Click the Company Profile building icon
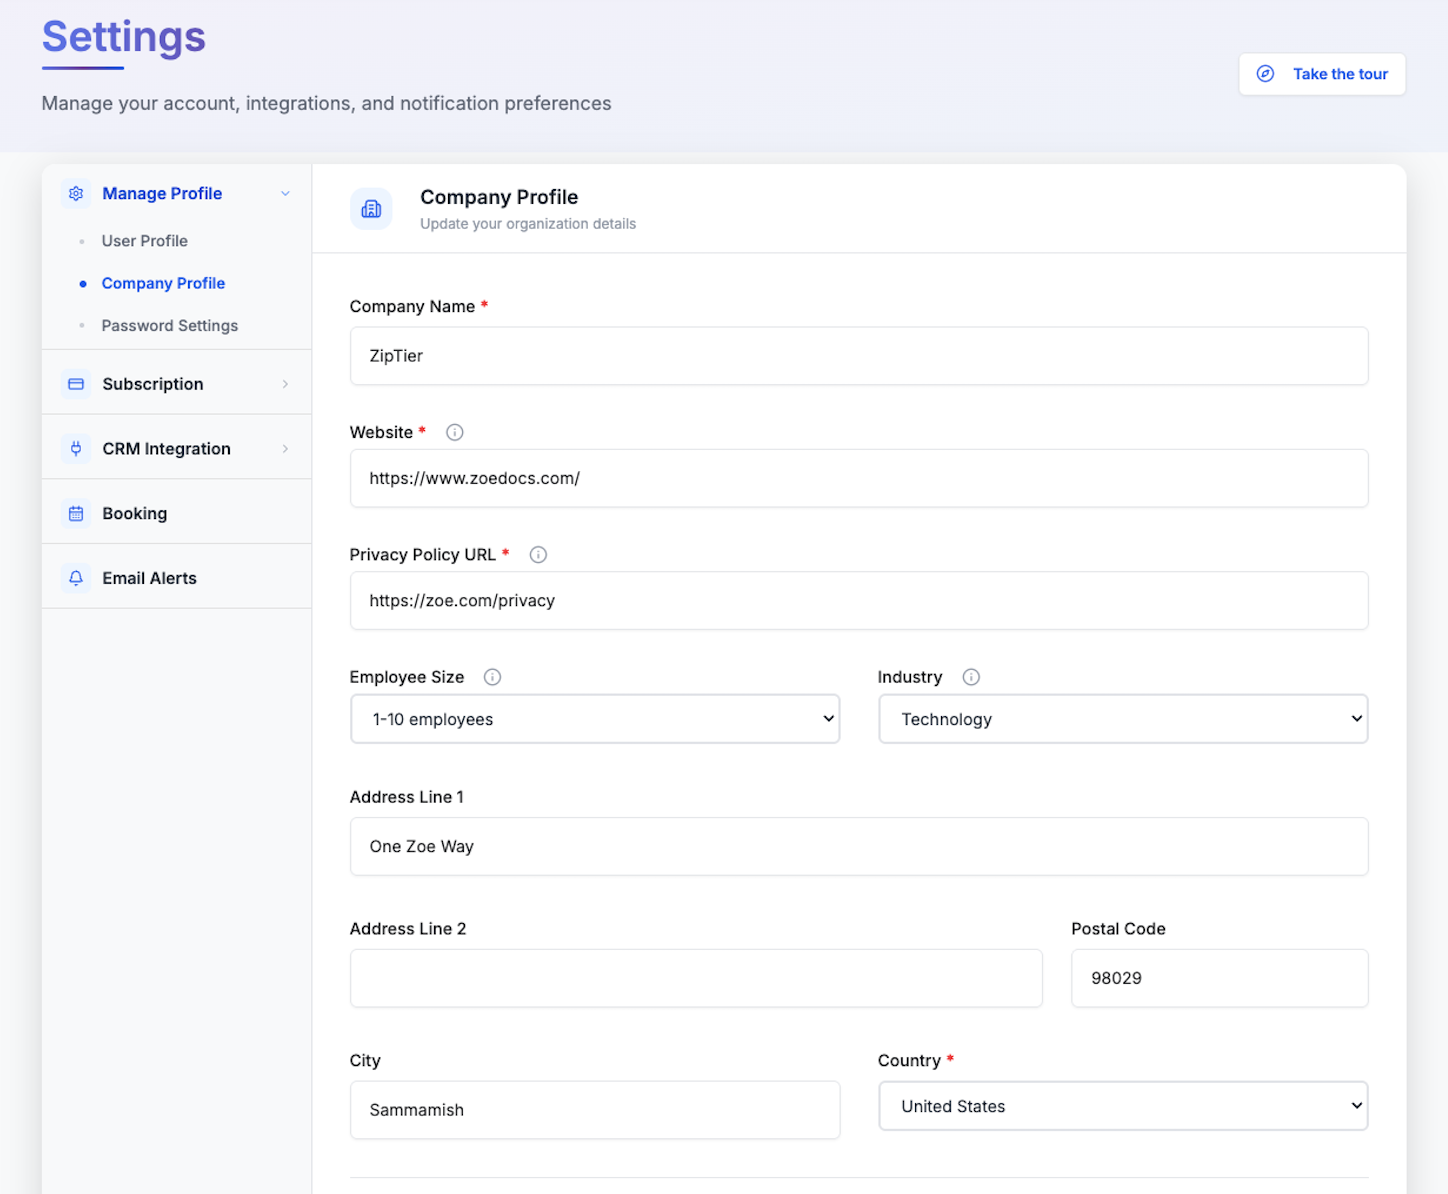Viewport: 1448px width, 1194px height. coord(371,209)
